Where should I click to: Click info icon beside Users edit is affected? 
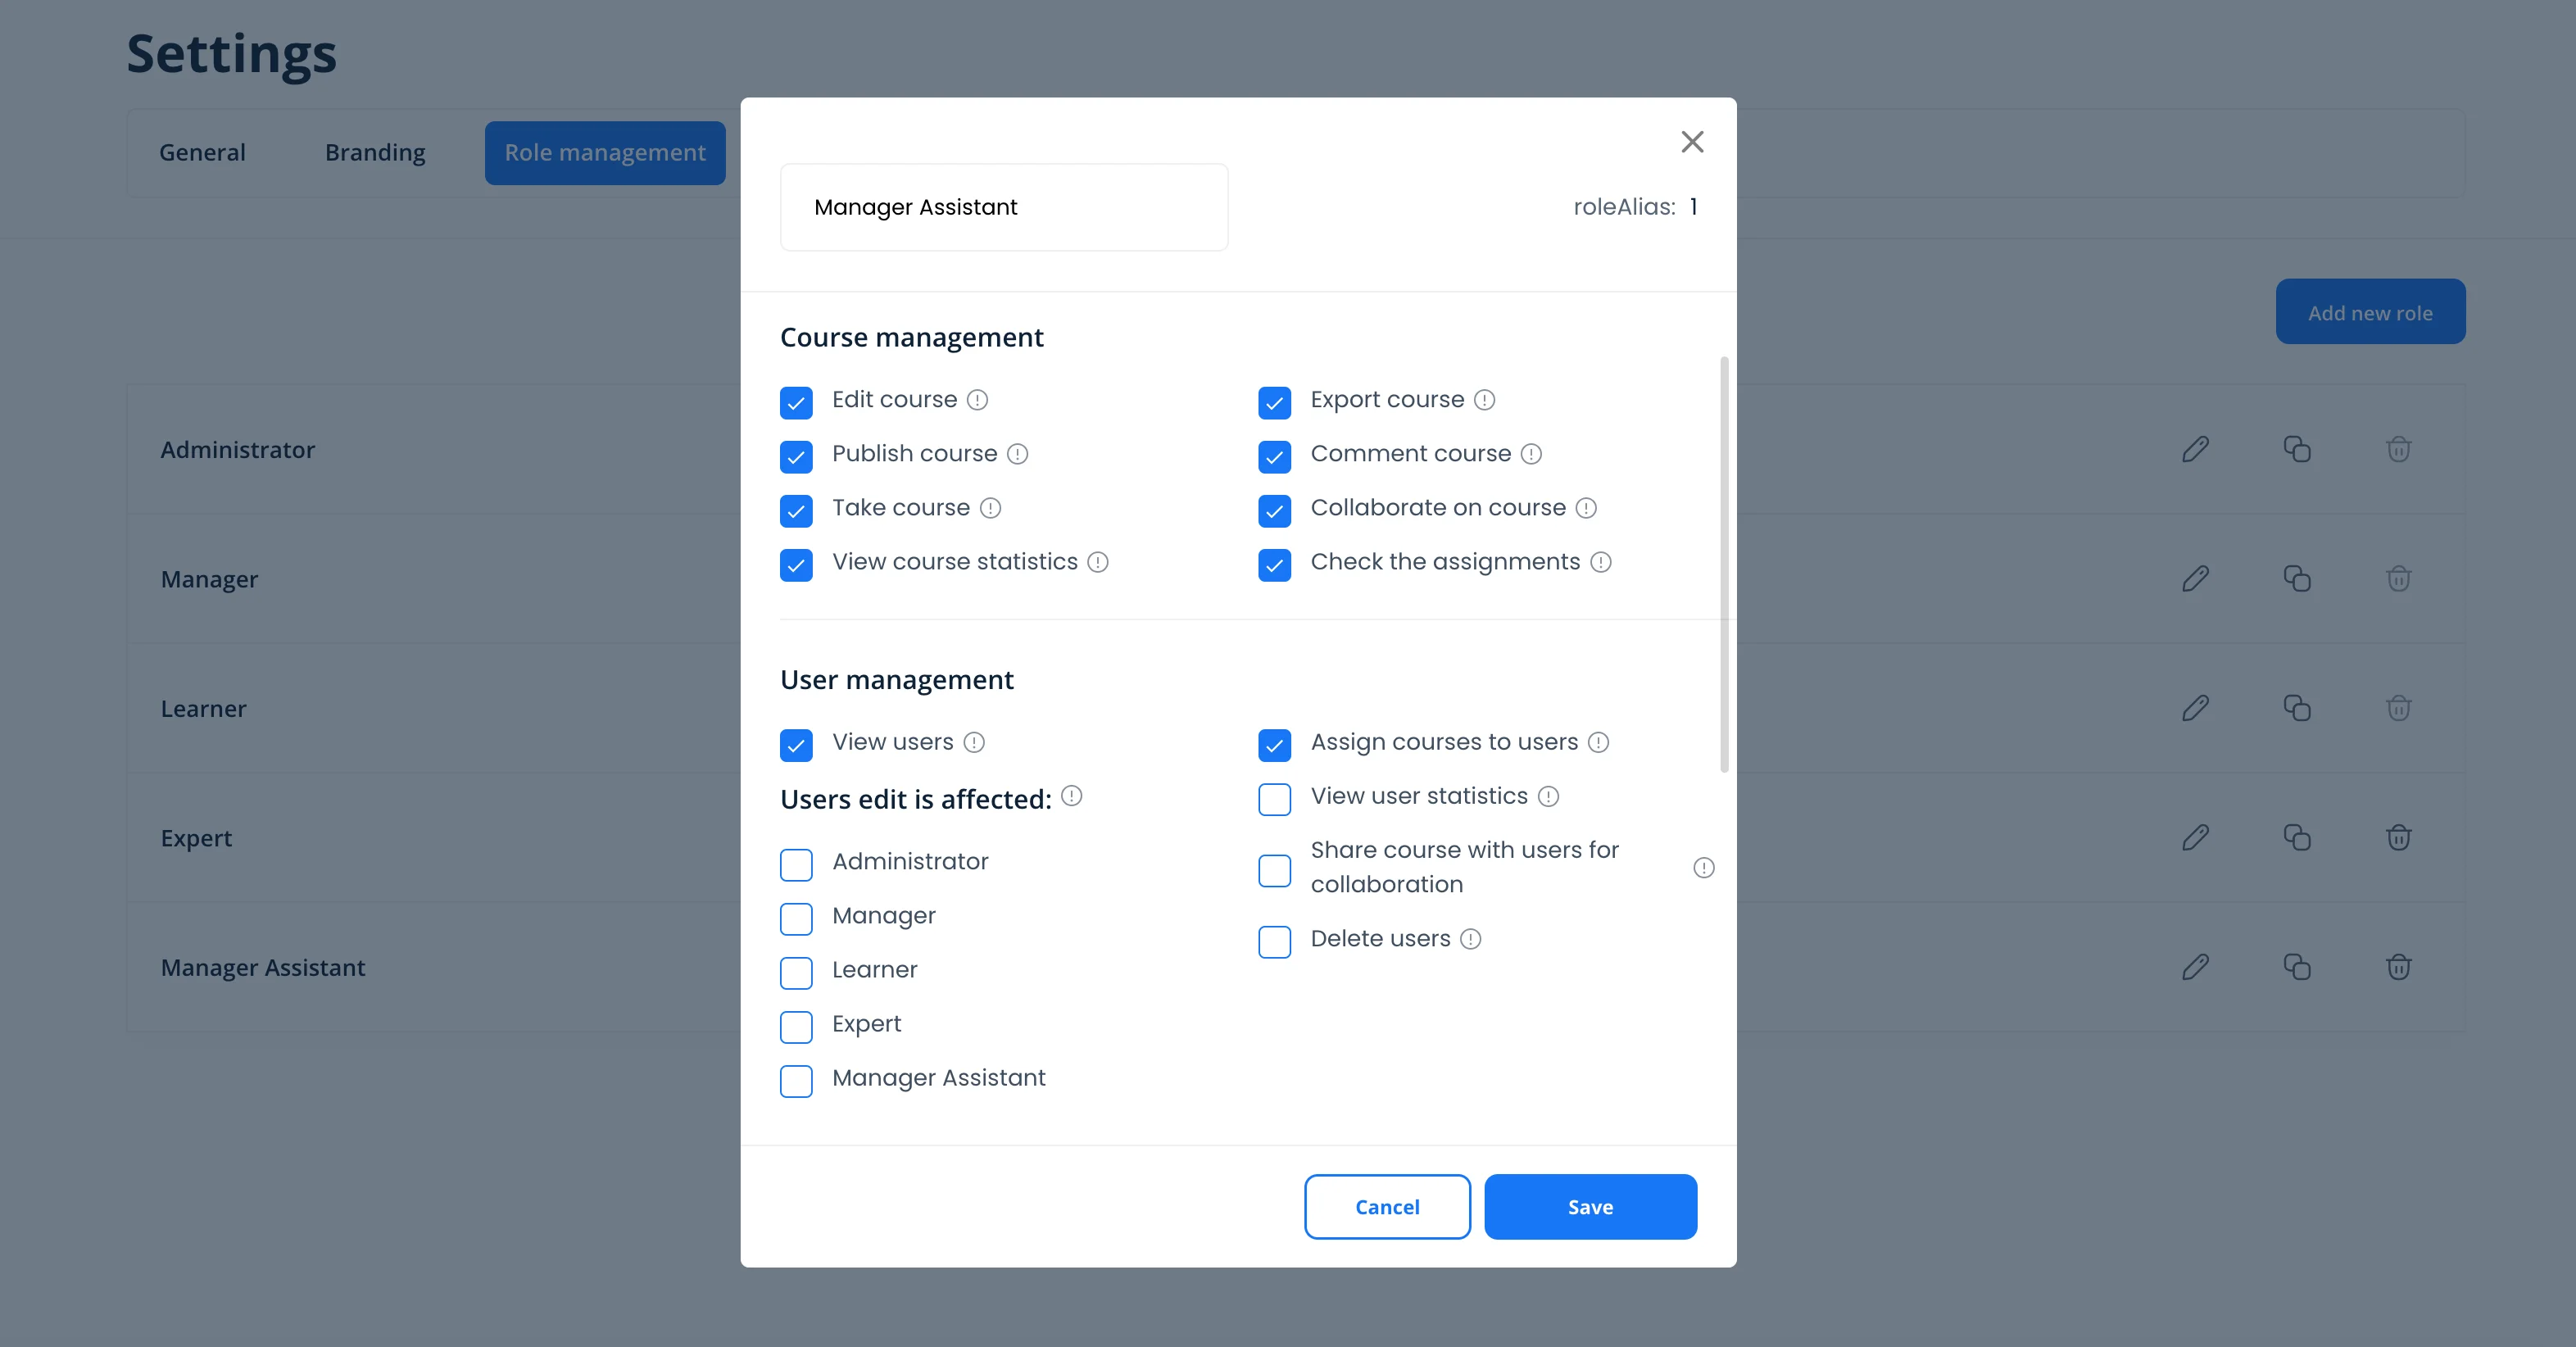[1071, 796]
